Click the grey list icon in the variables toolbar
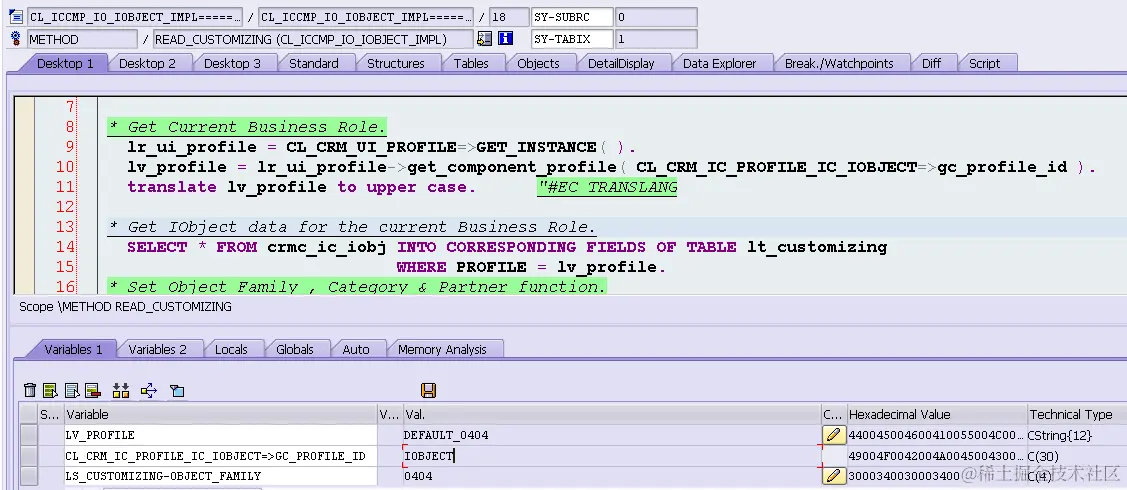 (72, 390)
